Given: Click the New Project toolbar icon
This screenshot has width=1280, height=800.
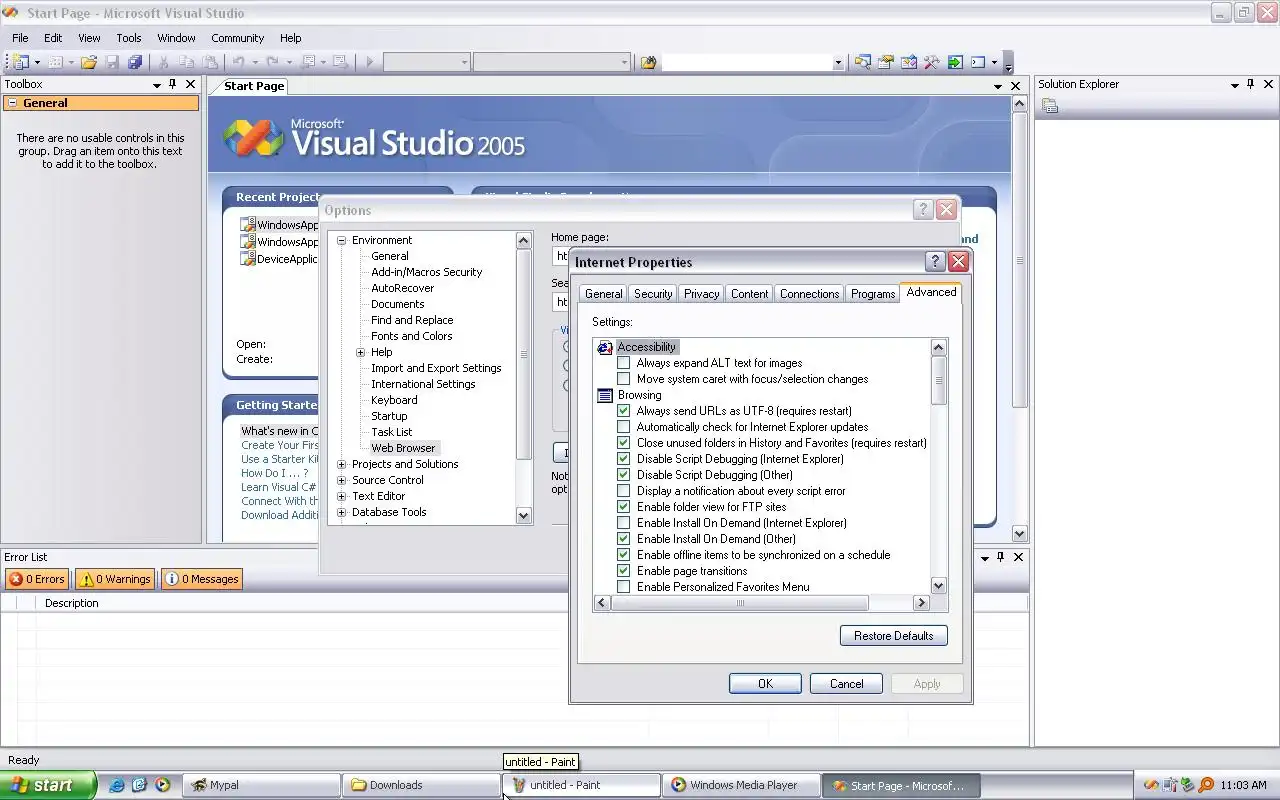Looking at the screenshot, I should pyautogui.click(x=20, y=62).
